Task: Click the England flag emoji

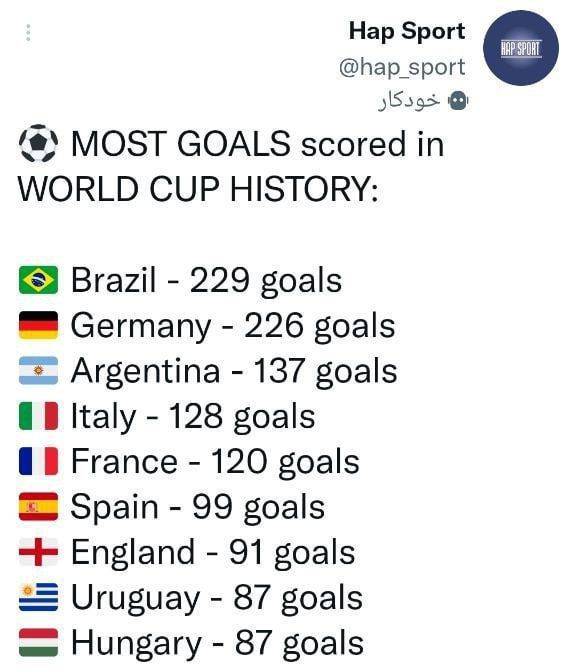Action: click(38, 552)
